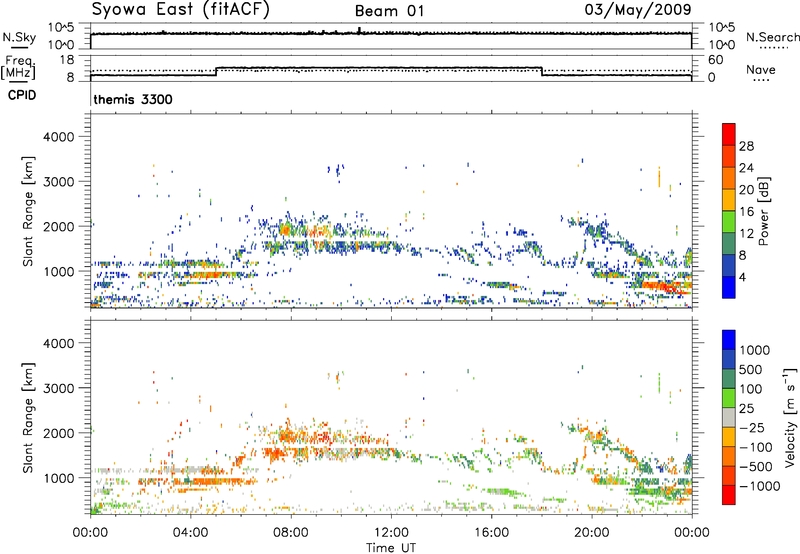800x554 pixels.
Task: Click the '25' tick on the velocity colorbar
Action: (747, 408)
